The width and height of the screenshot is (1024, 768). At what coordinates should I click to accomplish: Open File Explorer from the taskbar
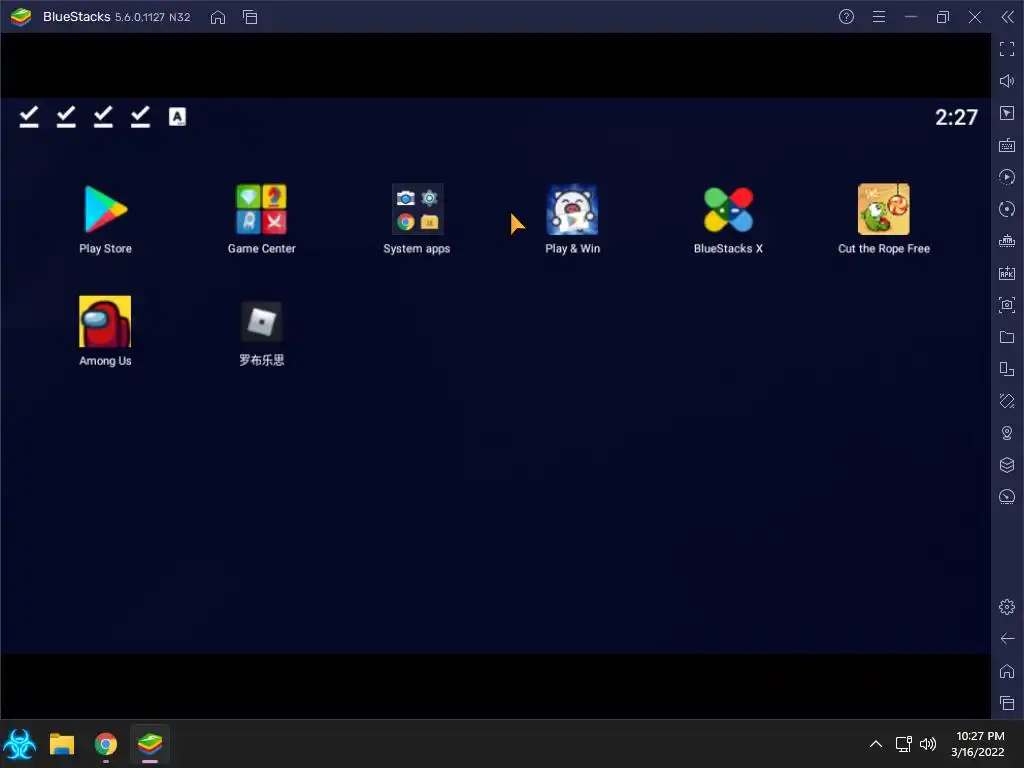(x=62, y=744)
